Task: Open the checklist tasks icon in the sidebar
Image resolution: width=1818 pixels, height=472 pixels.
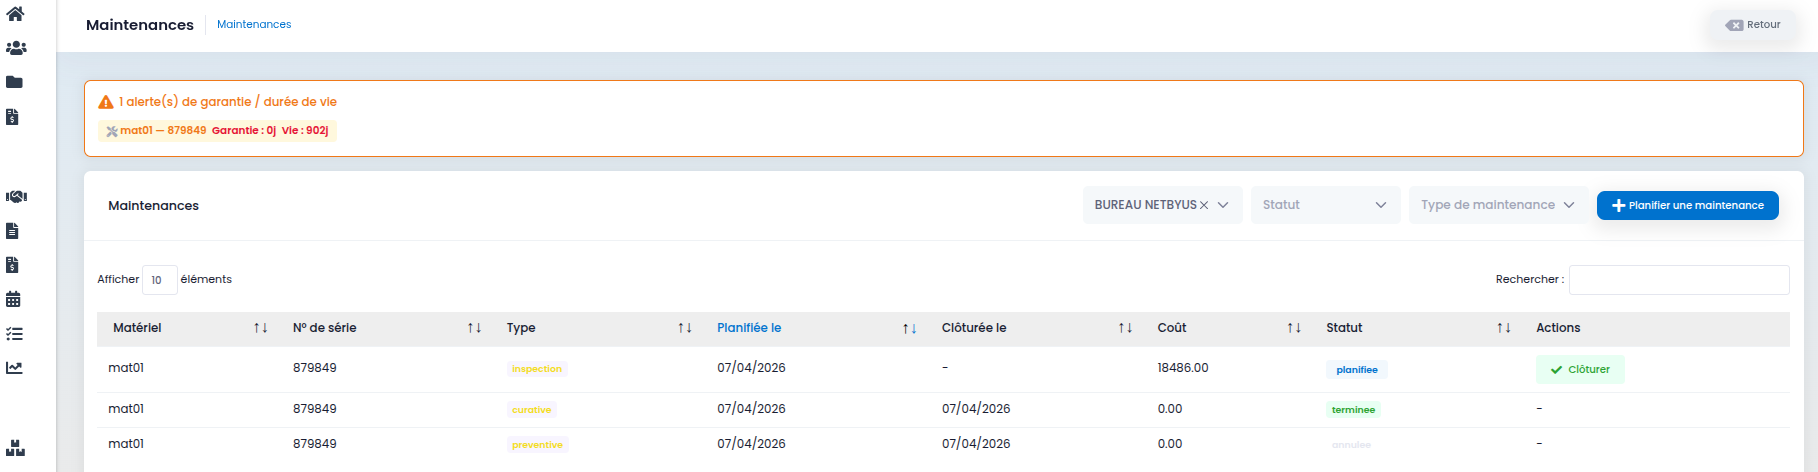Action: (14, 334)
